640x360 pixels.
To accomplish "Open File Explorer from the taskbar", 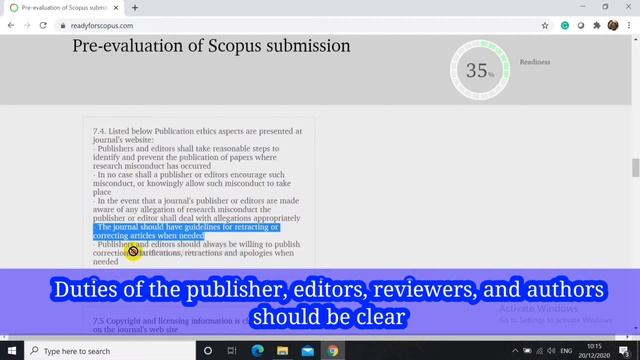I will point(282,351).
